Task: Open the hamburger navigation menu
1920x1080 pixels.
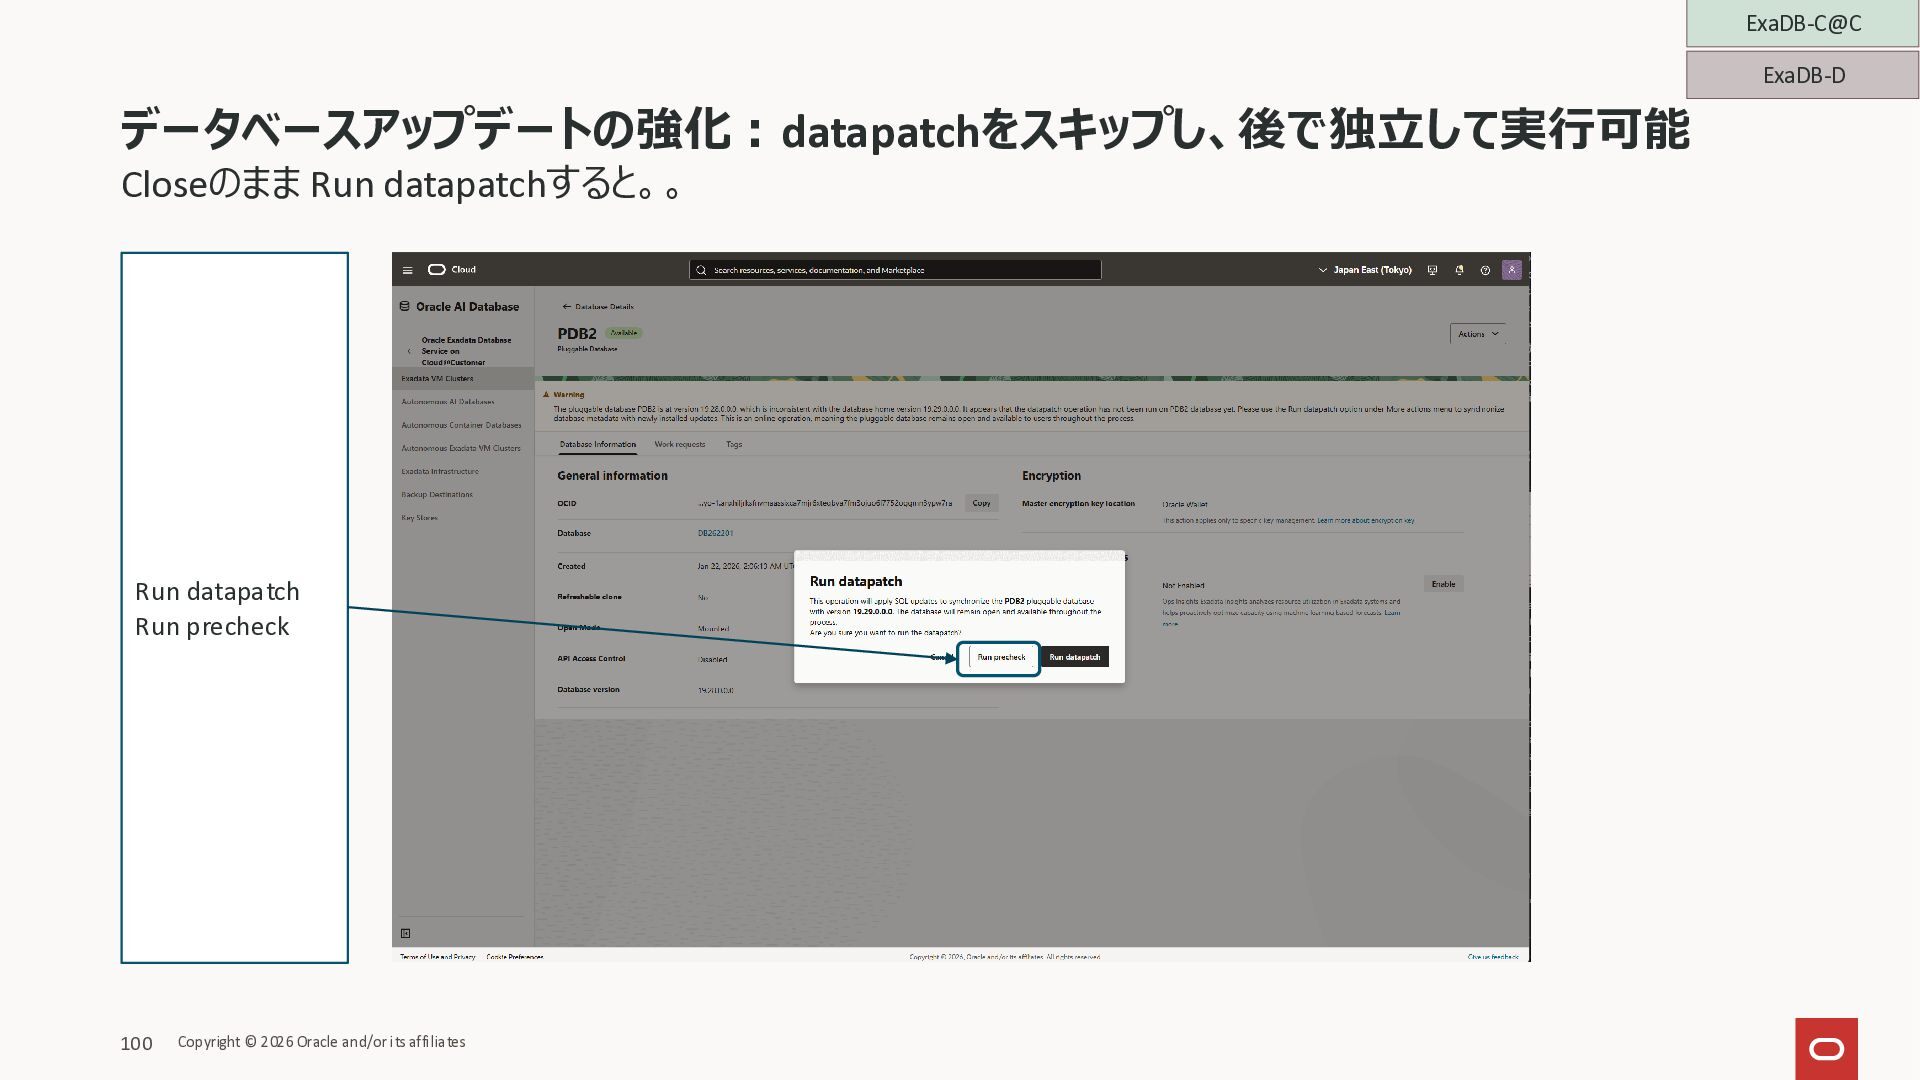Action: (407, 270)
